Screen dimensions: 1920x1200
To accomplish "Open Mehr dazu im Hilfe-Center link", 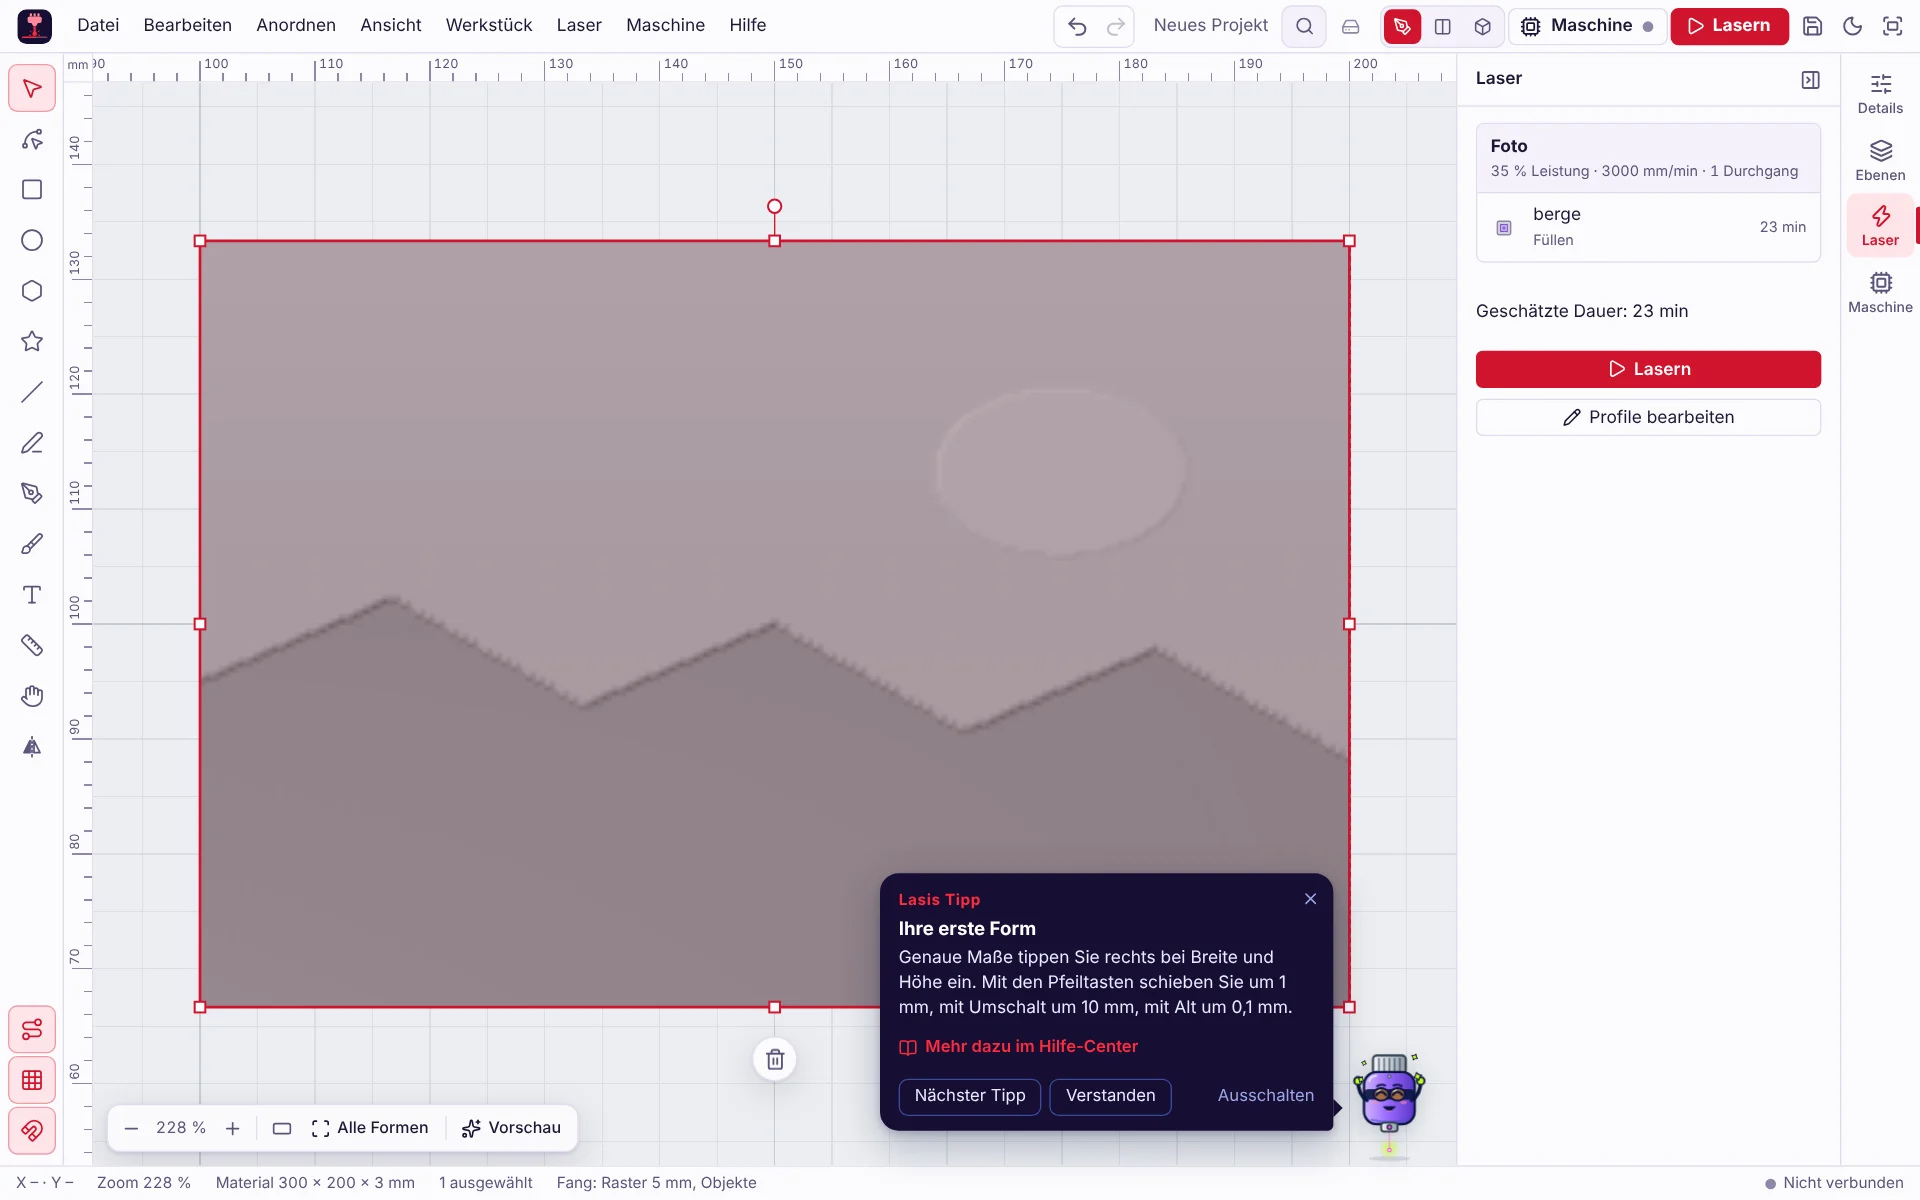I will 1018,1047.
